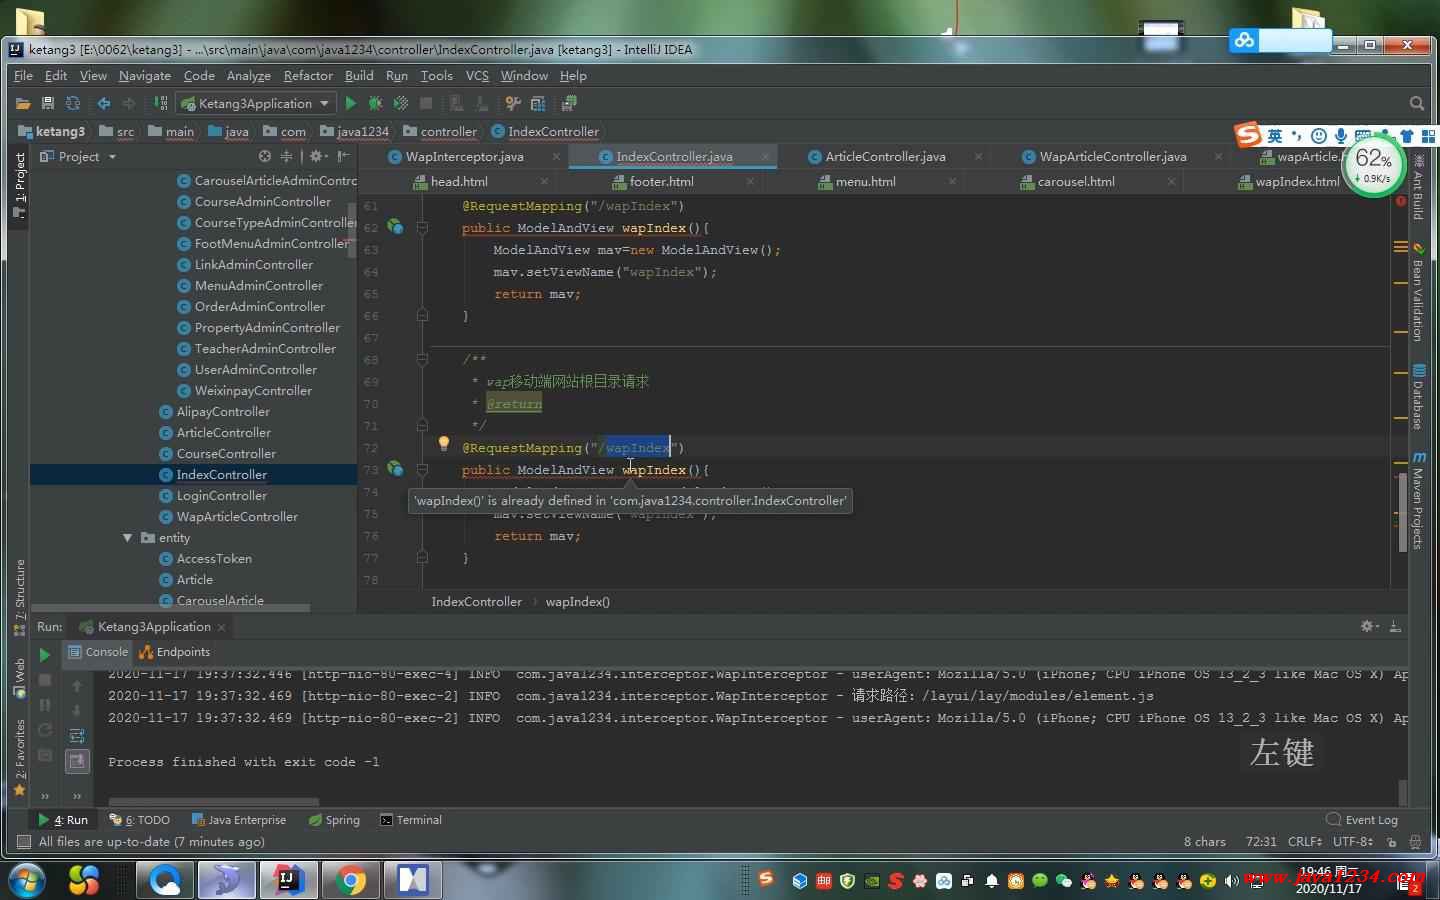1440x900 pixels.
Task: Hide the Project panel with arrow icon
Action: tap(343, 156)
